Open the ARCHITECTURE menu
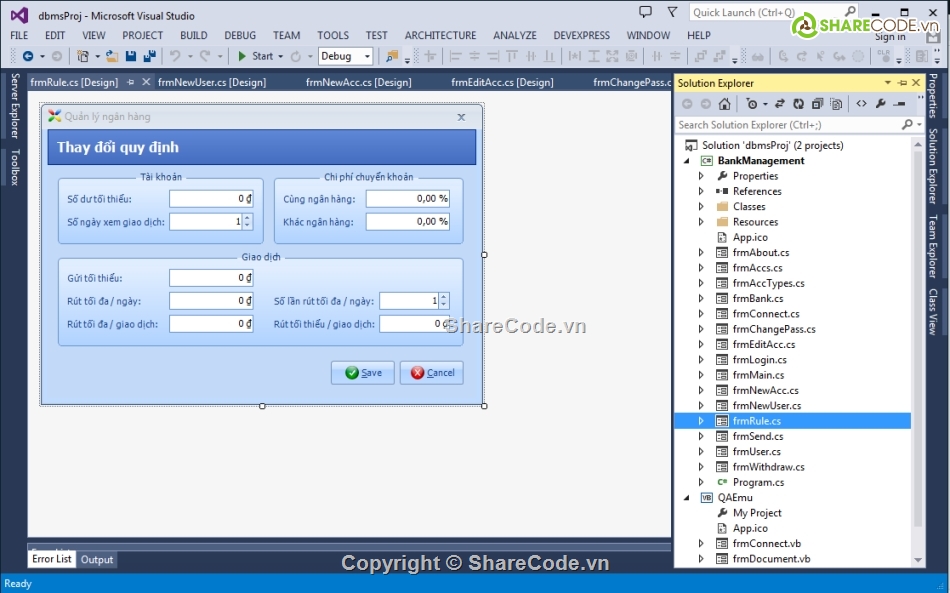This screenshot has width=950, height=593. point(440,35)
